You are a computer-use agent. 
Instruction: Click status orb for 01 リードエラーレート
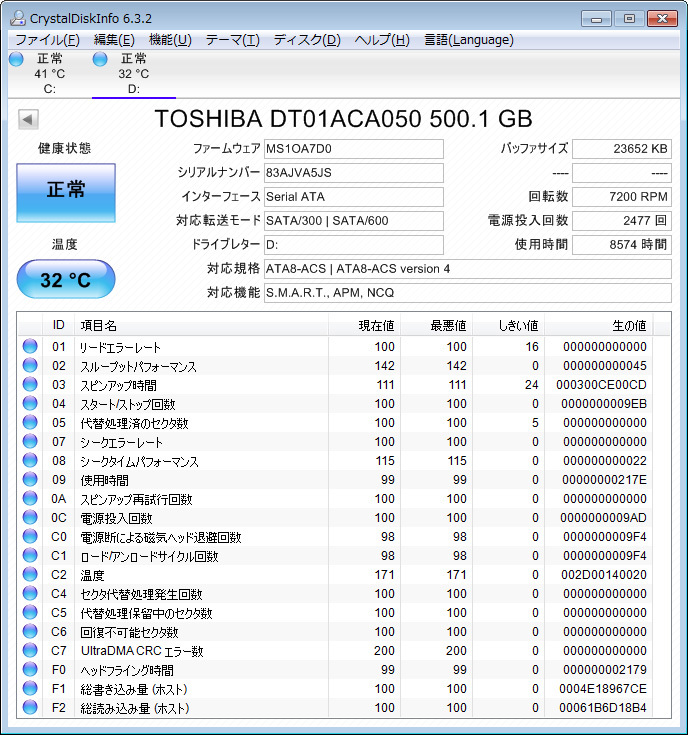[x=30, y=346]
